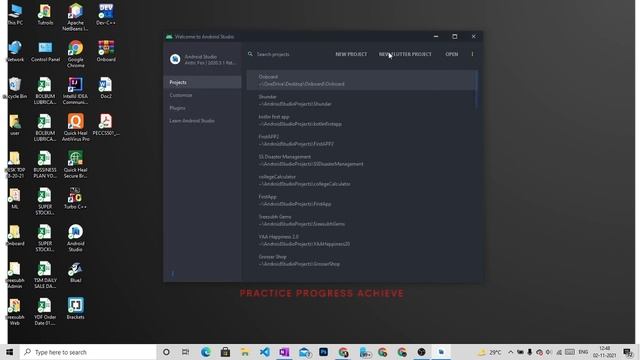This screenshot has height=360, width=640.
Task: Open the three-dot more options menu
Action: [x=472, y=54]
